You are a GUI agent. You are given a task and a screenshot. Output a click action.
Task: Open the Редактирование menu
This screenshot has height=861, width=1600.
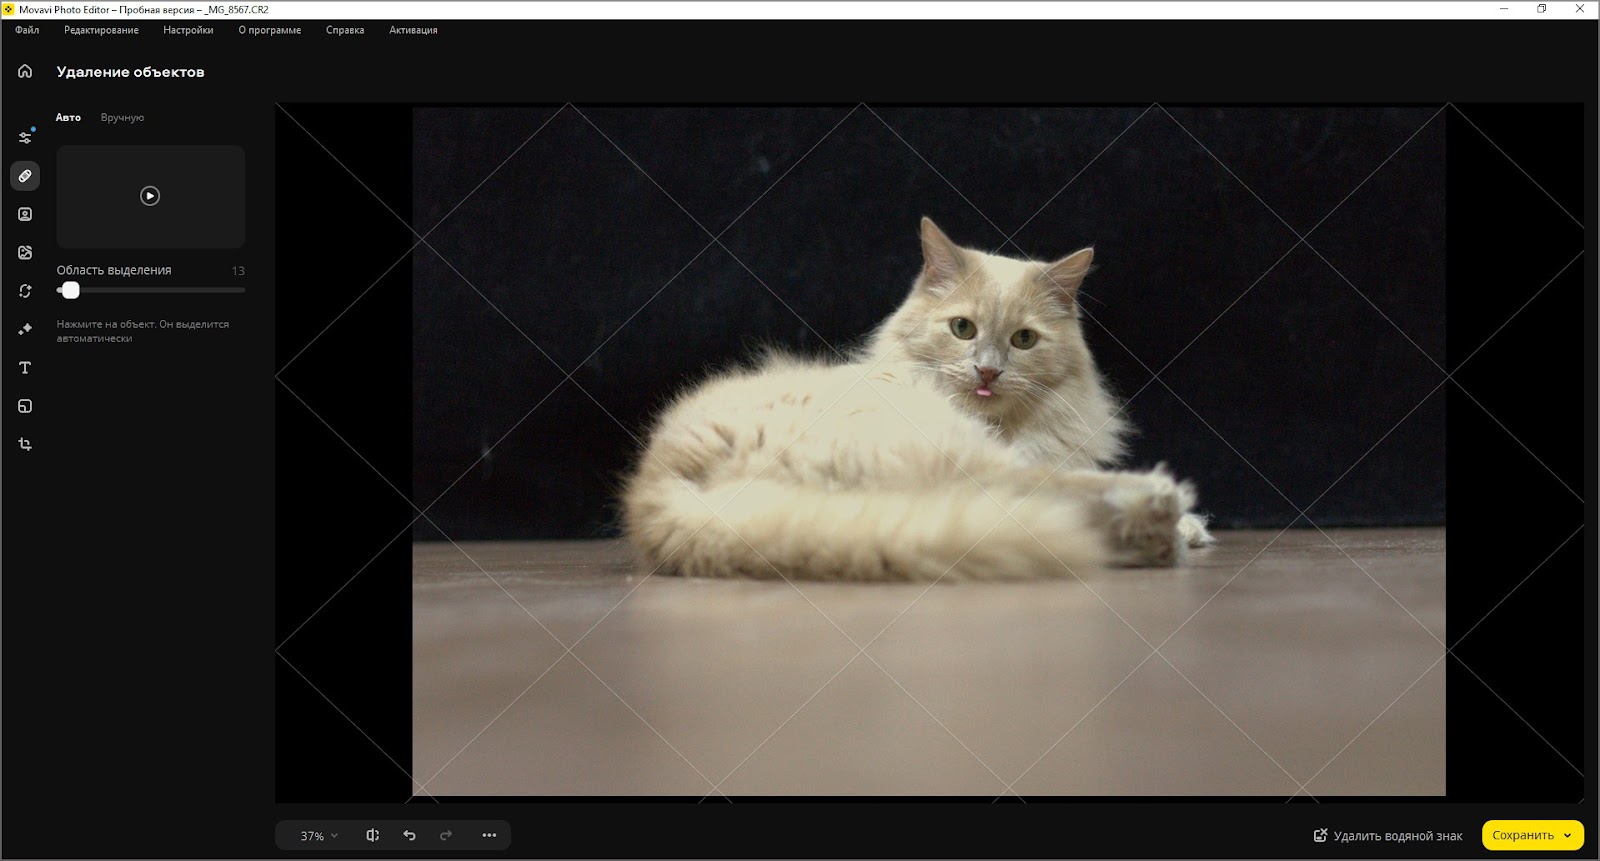(x=101, y=30)
